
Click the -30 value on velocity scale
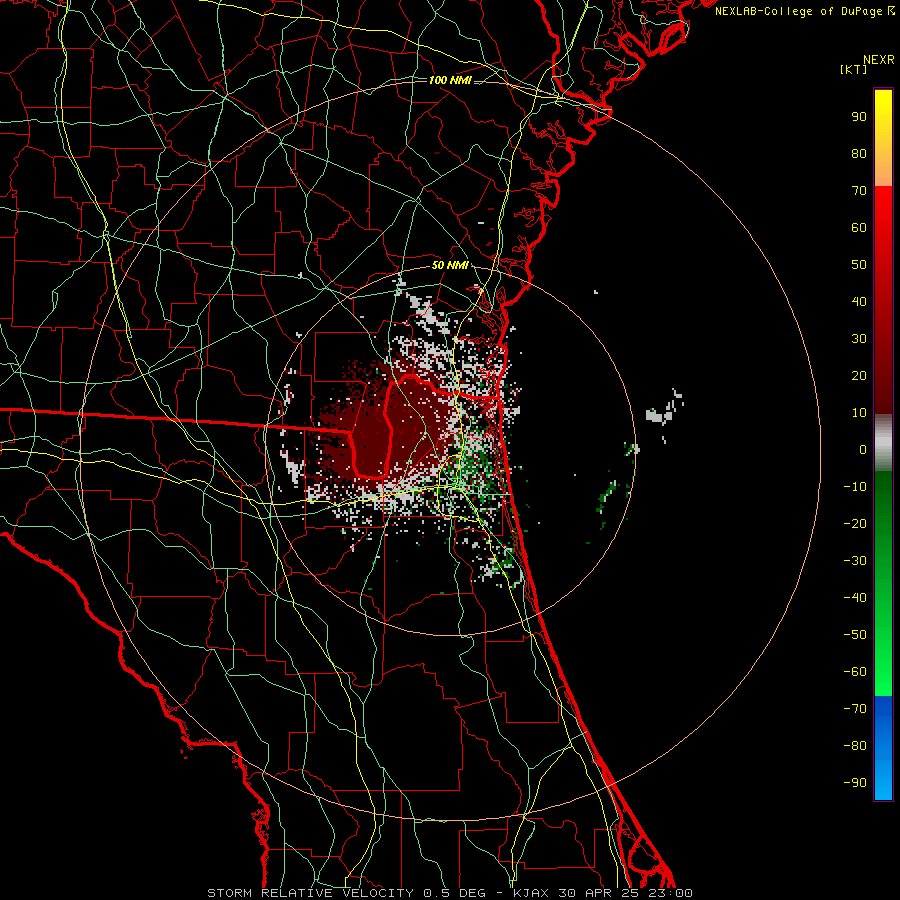coord(855,561)
